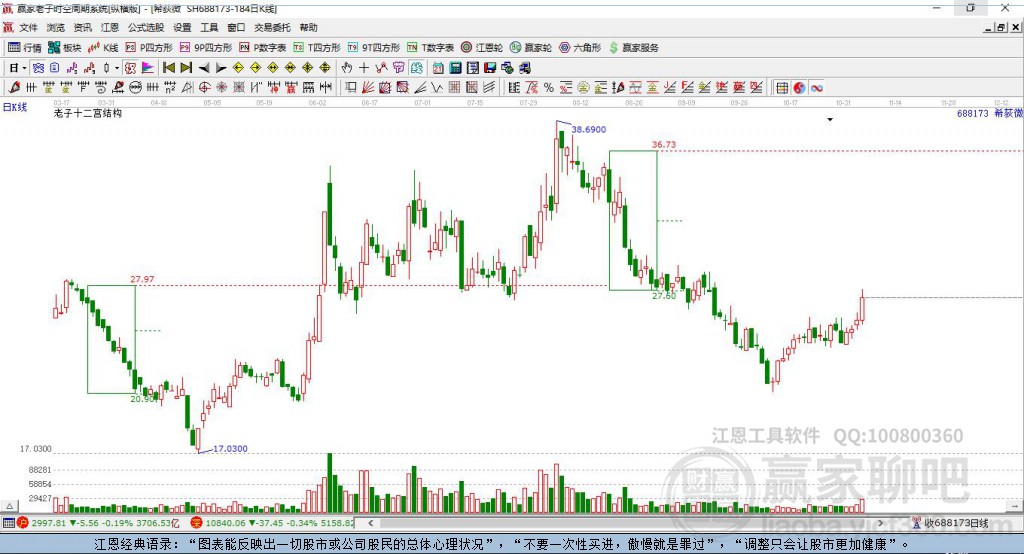The width and height of the screenshot is (1024, 554).
Task: Click the save floppy disk icon
Action: point(490,68)
